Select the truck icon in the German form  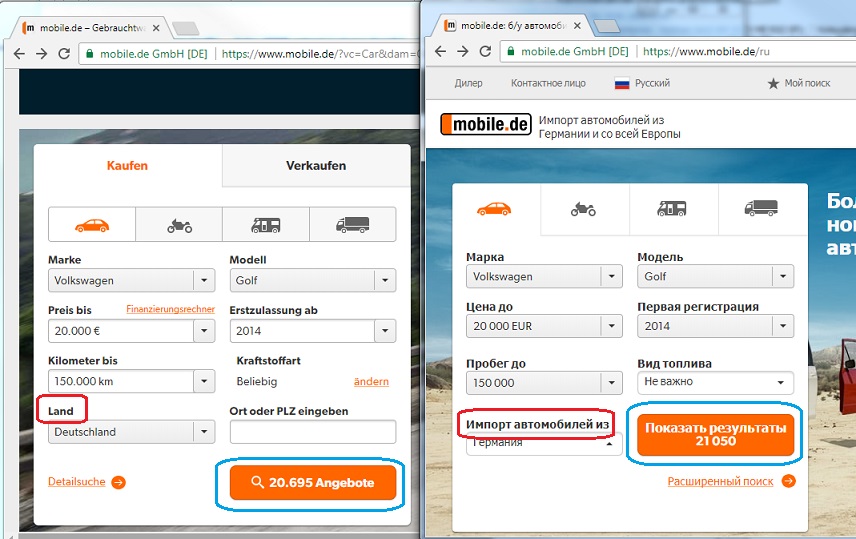click(352, 225)
